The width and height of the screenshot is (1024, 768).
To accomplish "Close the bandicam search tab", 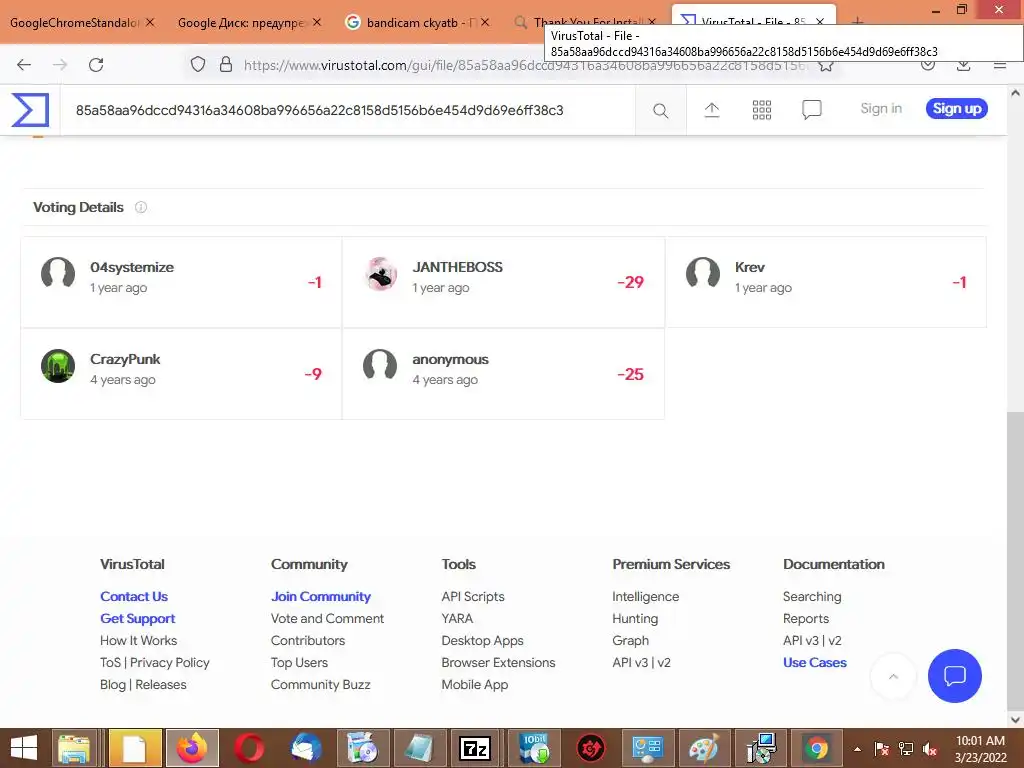I will coord(485,22).
